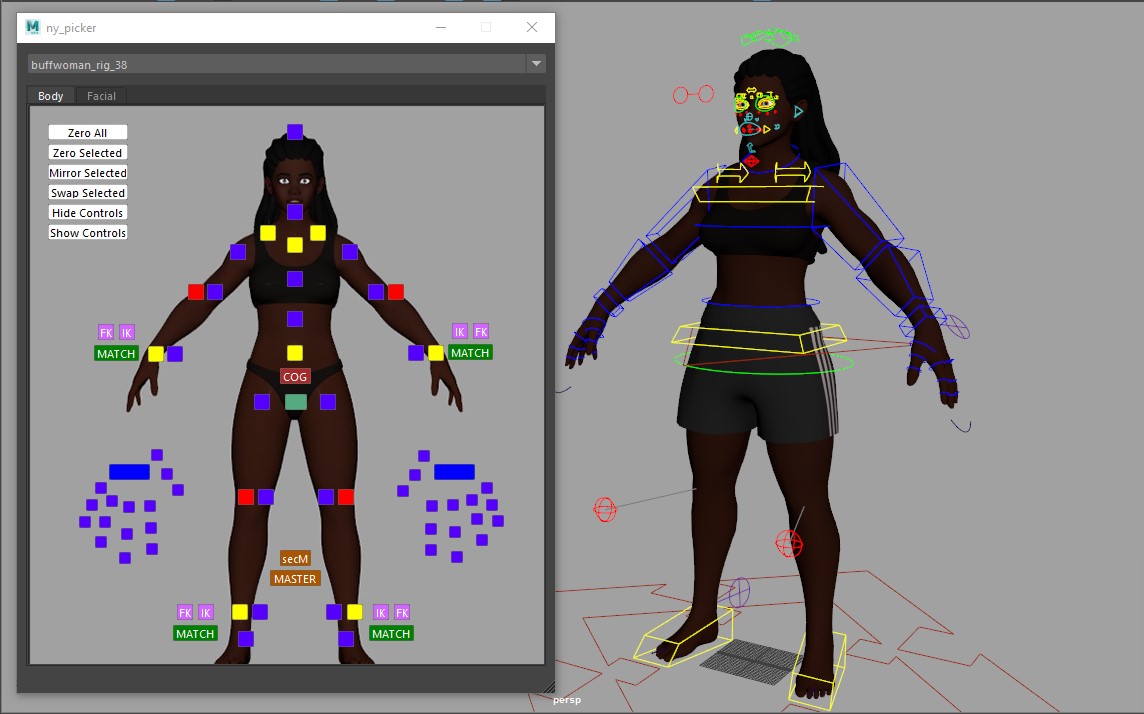The height and width of the screenshot is (714, 1144).
Task: Pick the yellow wrist control on screen-right hand
Action: (436, 353)
